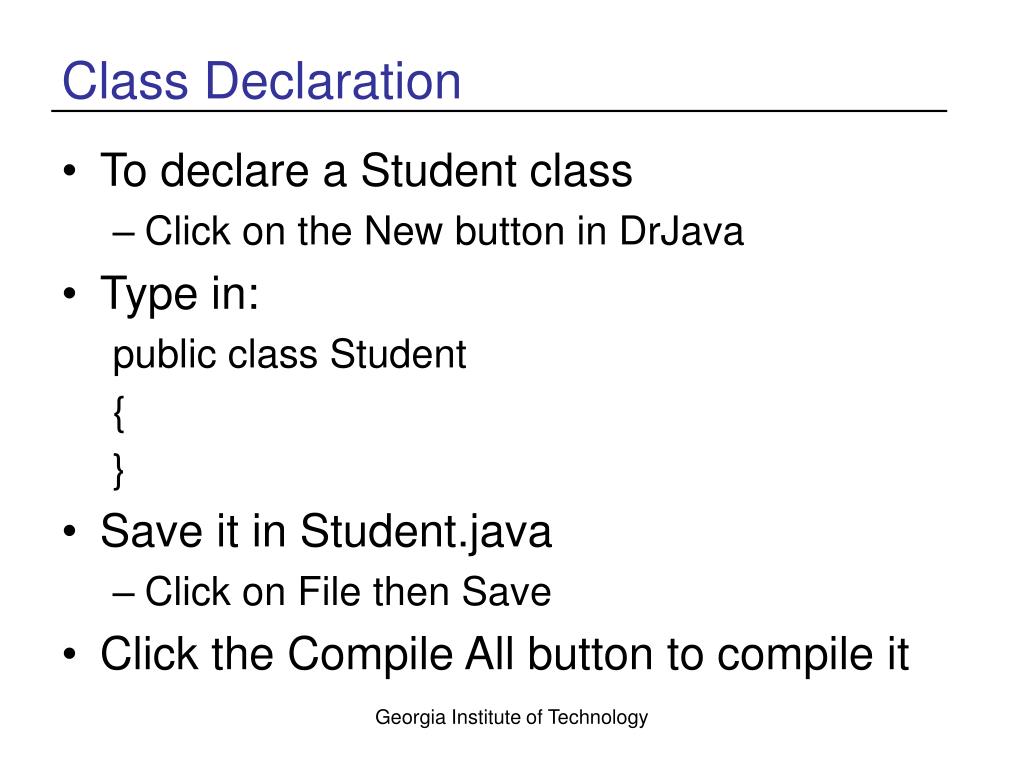Select the horizontal line under the title
The image size is (1024, 768).
point(499,111)
